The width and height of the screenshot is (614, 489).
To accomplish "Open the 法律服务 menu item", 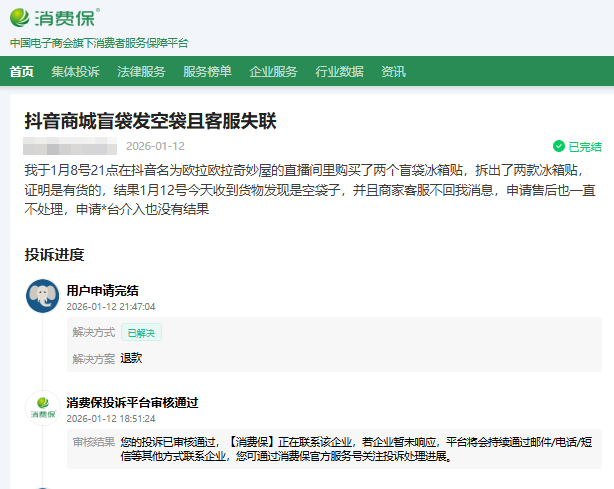I will 141,71.
